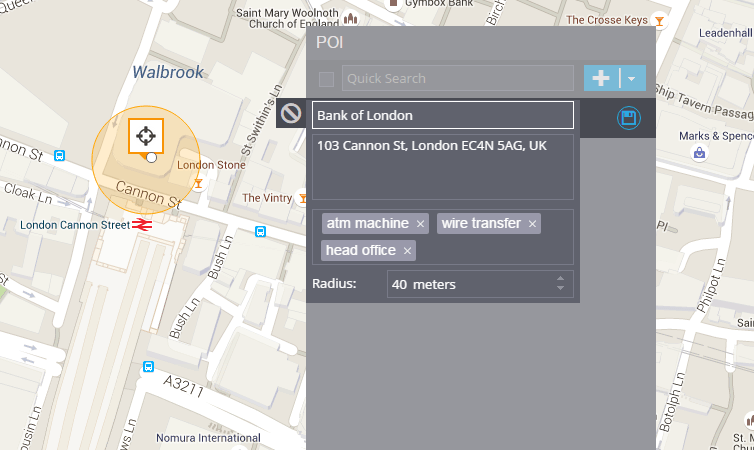Click the POI panel title
Image resolution: width=754 pixels, height=450 pixels.
pos(329,42)
